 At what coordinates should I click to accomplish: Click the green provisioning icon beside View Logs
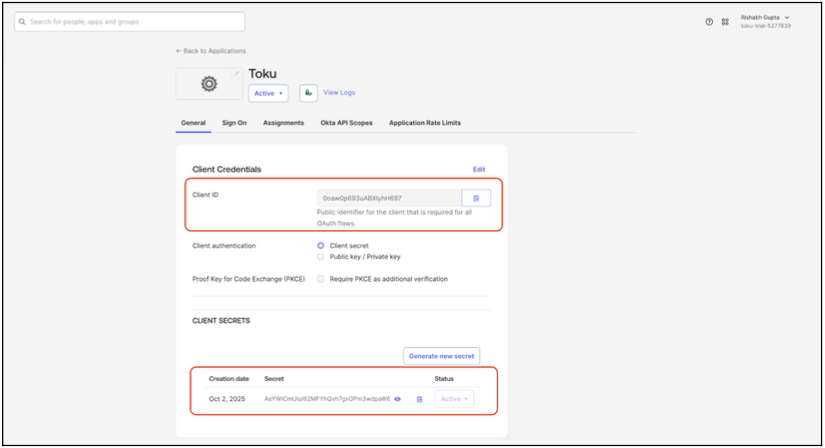click(308, 93)
